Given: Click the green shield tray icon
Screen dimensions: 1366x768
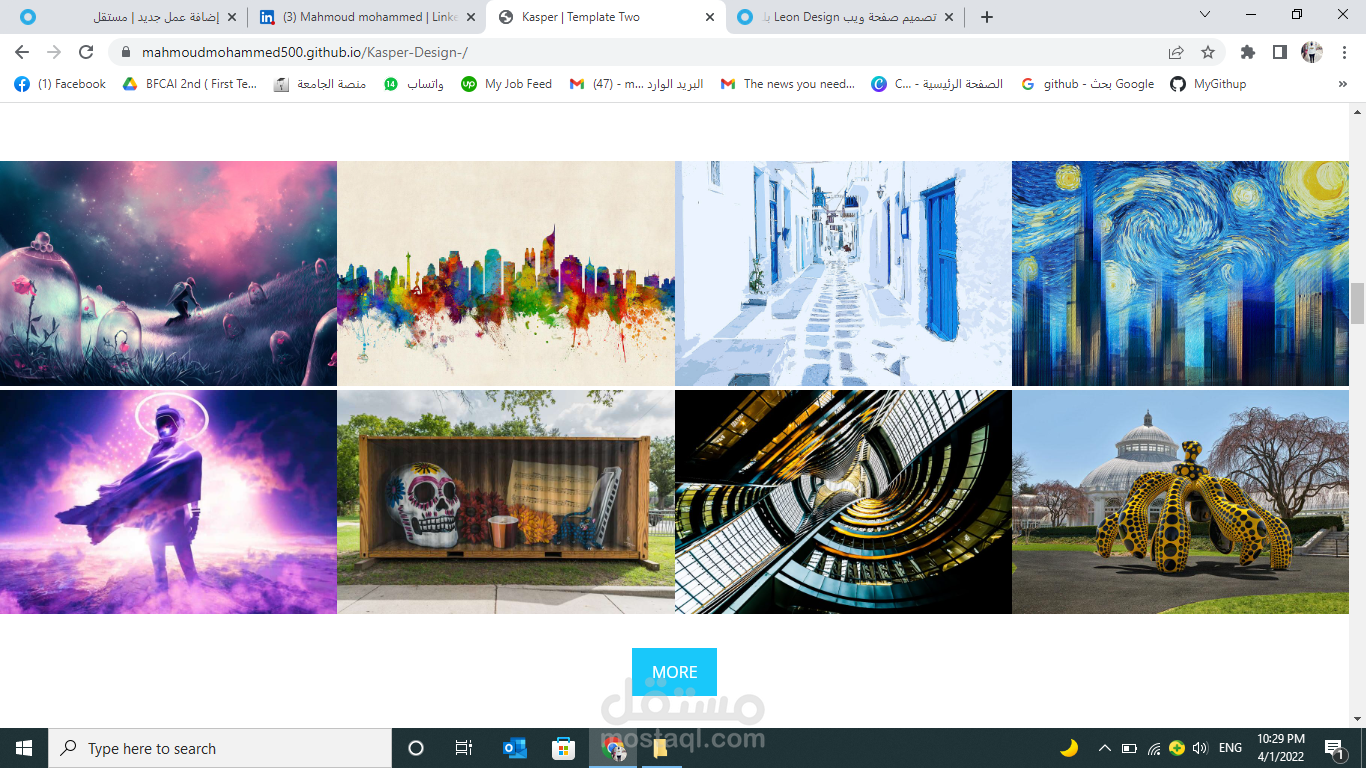Looking at the screenshot, I should [1177, 748].
